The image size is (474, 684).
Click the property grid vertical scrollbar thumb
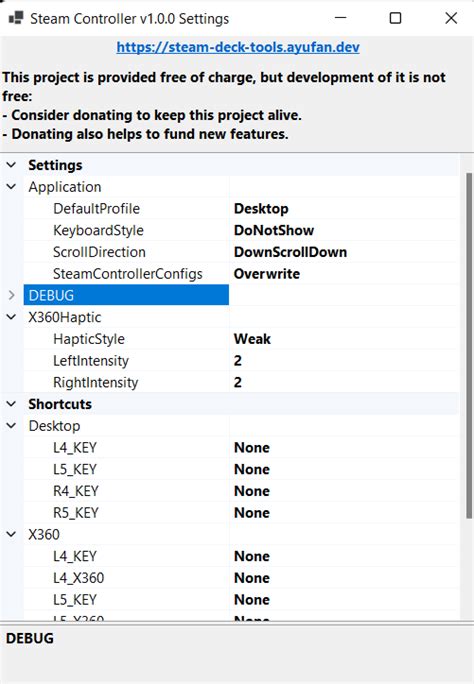(x=469, y=345)
